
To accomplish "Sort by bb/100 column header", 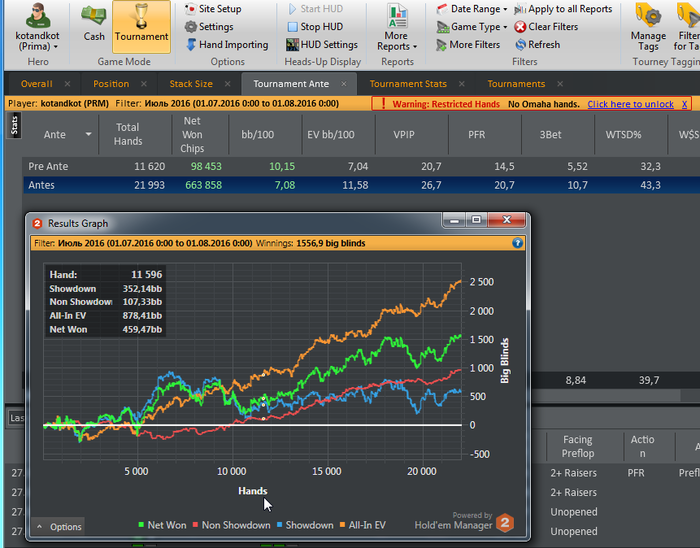I will (258, 134).
